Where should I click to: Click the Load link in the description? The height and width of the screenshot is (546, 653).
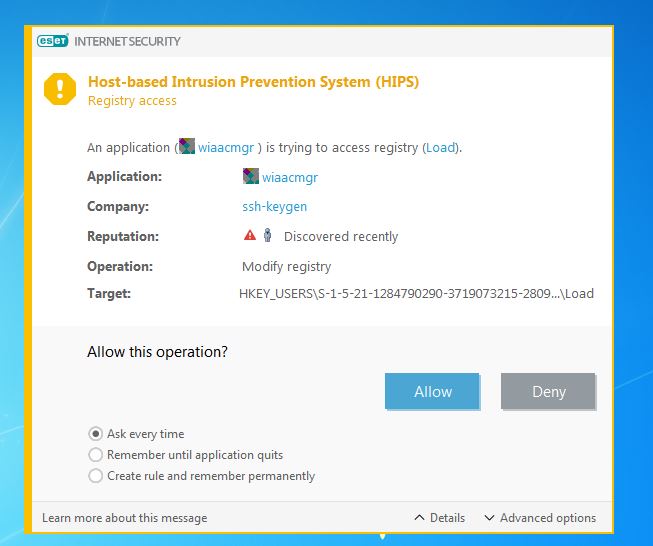[441, 147]
